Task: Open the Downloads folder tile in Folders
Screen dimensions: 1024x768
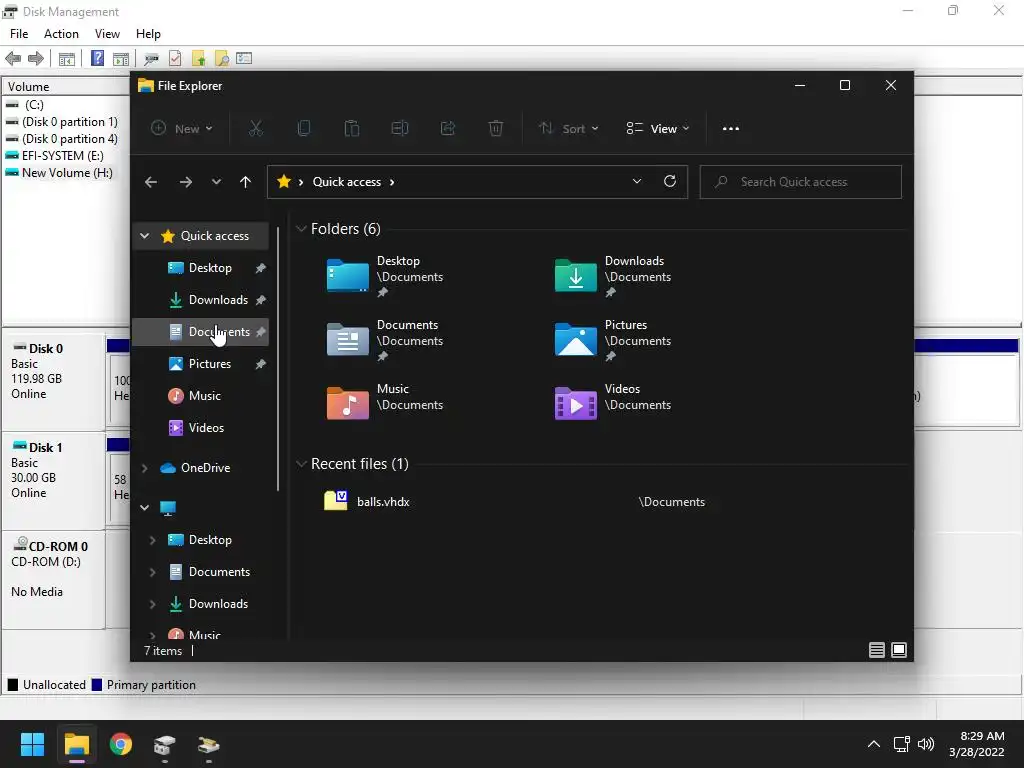Action: coord(613,276)
